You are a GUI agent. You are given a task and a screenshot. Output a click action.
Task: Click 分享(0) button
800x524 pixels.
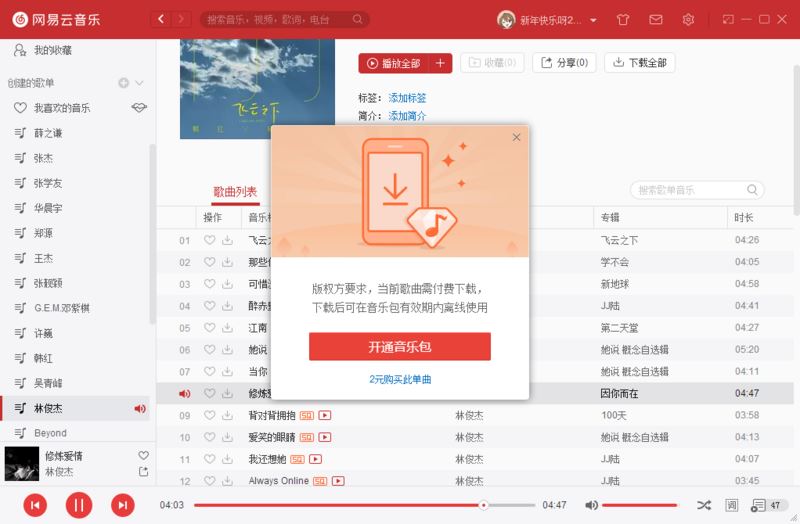tap(564, 63)
